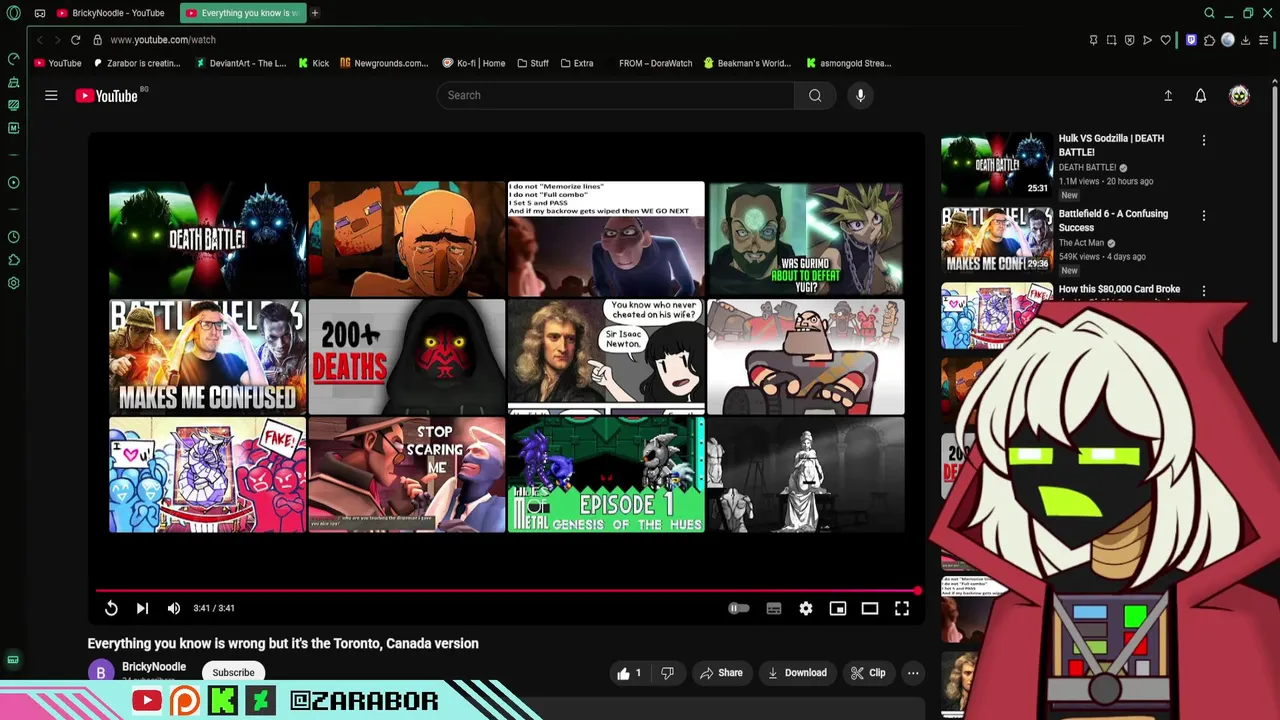Open Kick bookmark

314,63
